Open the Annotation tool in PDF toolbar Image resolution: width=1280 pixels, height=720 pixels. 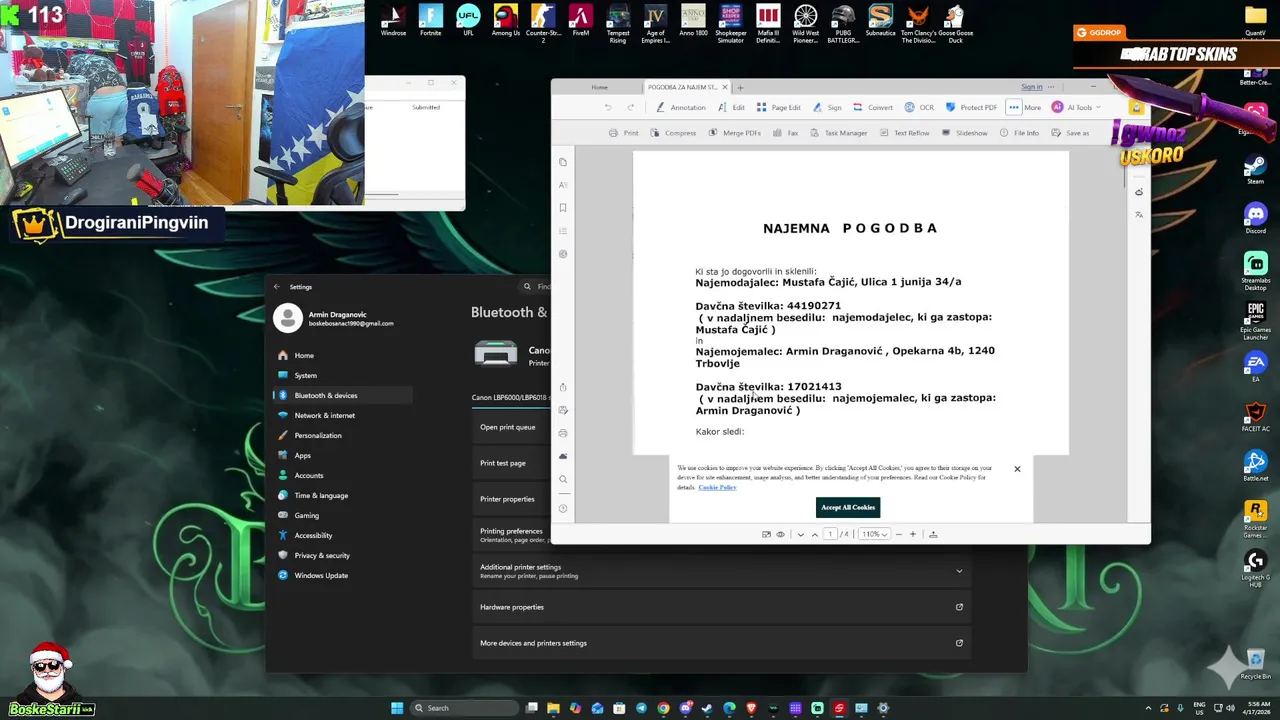[x=681, y=107]
